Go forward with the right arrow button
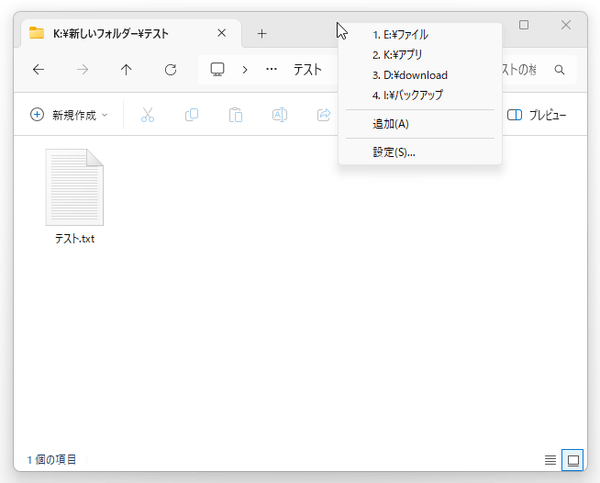600x483 pixels. click(82, 70)
